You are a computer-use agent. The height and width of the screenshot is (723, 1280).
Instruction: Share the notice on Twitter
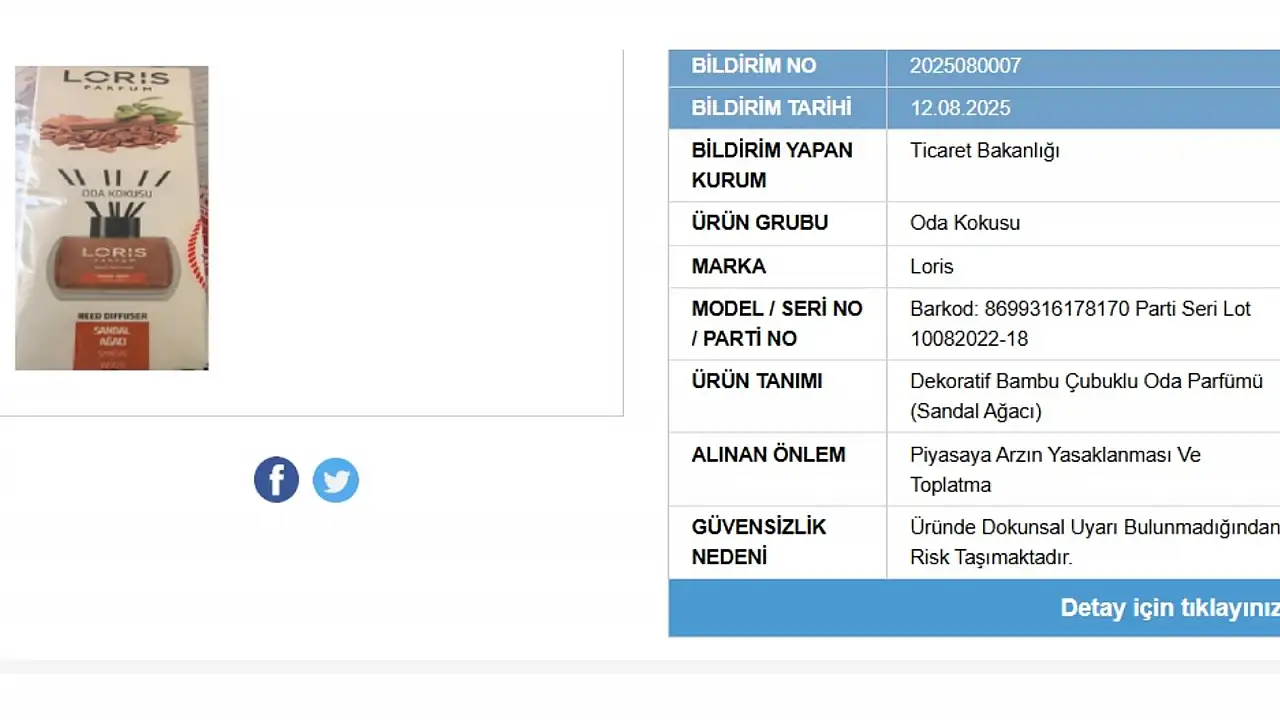pos(336,481)
